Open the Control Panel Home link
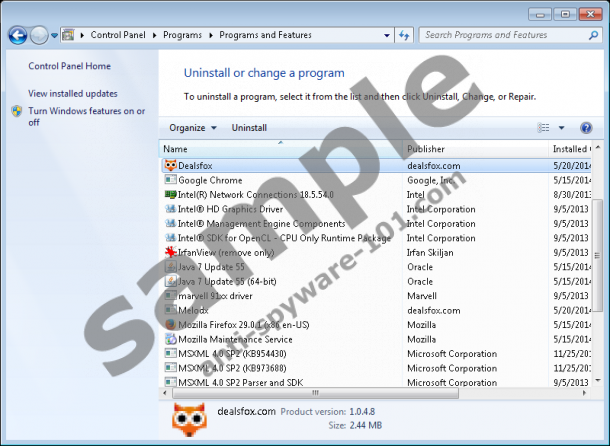The image size is (610, 446). point(69,66)
